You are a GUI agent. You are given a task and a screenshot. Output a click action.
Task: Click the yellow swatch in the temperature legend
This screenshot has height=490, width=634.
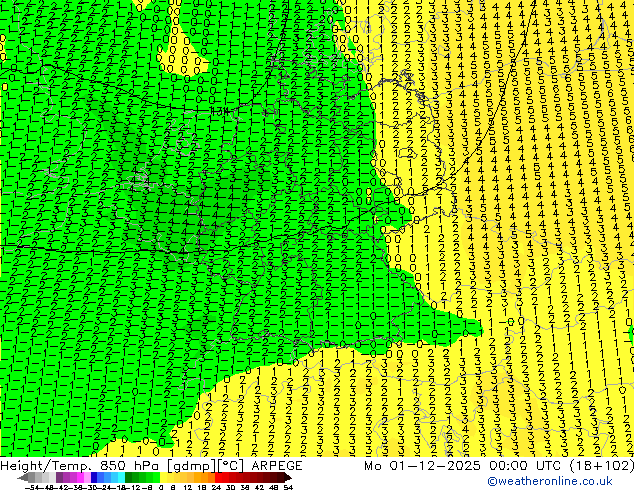163,477
